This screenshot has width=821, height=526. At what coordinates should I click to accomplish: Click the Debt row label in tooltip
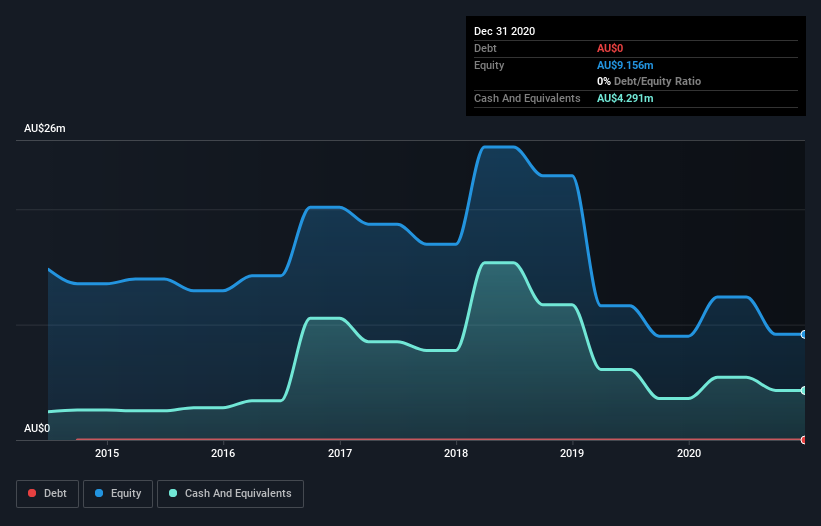coord(485,48)
